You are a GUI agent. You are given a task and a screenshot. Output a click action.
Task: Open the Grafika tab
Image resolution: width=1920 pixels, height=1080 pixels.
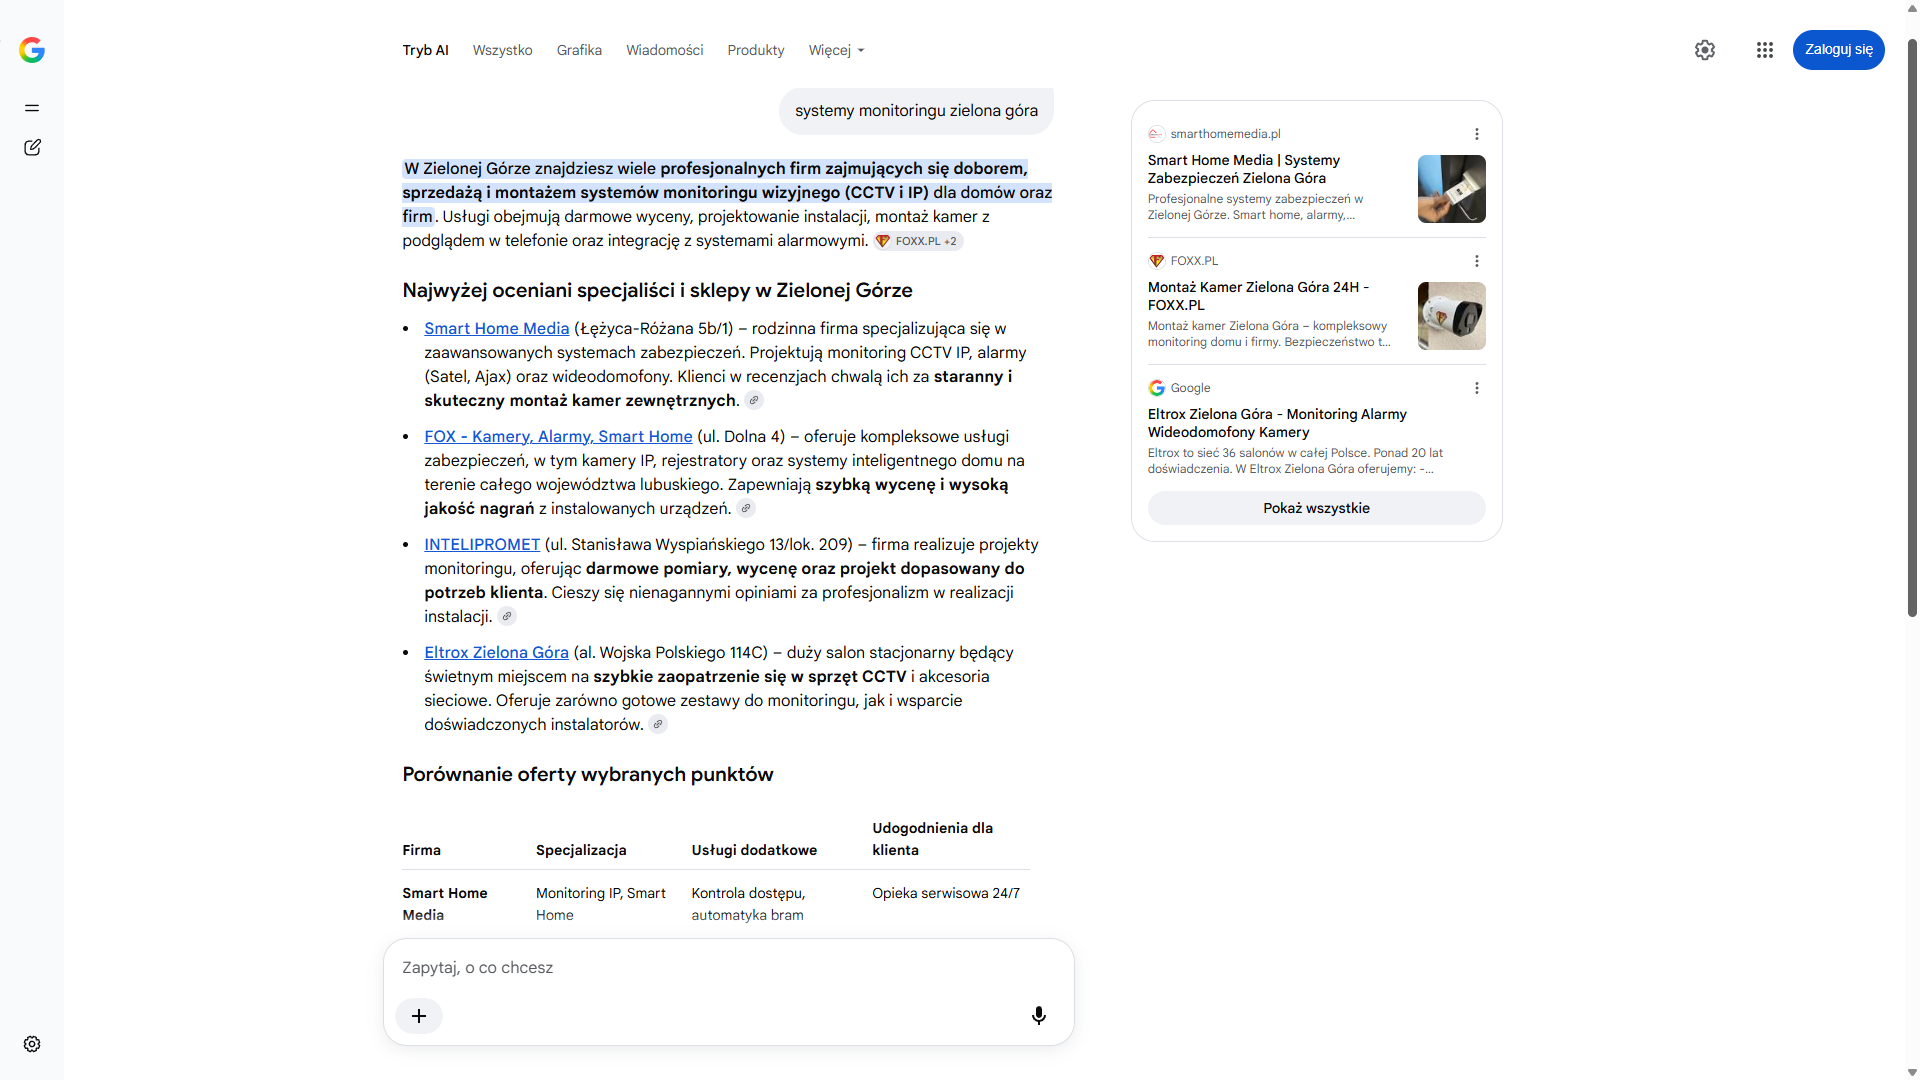click(x=579, y=50)
